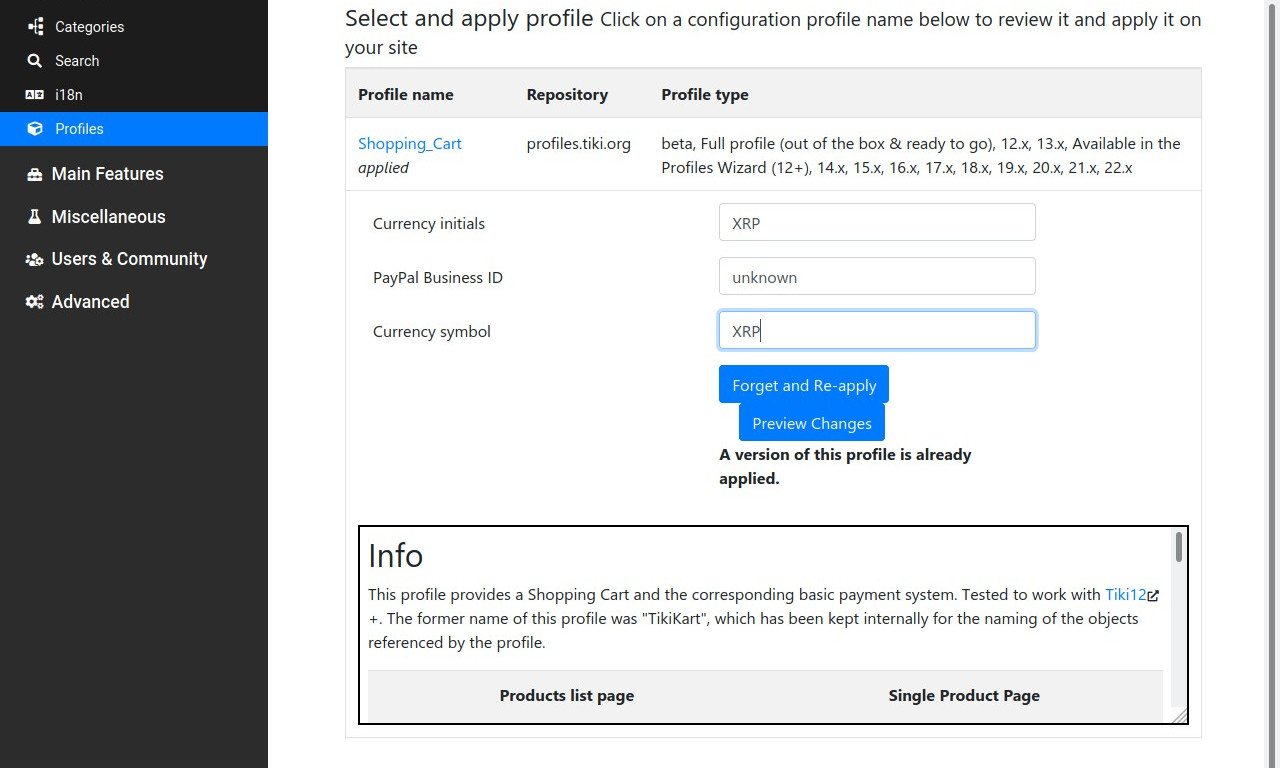Open the i18n sidebar item
Screen dimensions: 1280x768
pyautogui.click(x=134, y=95)
